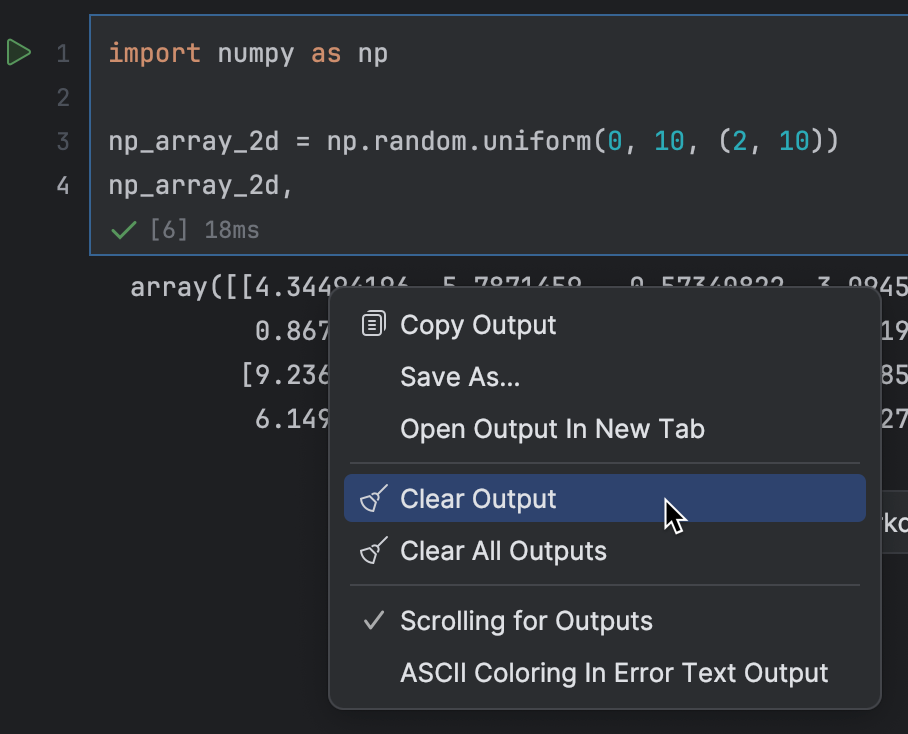Place cursor inside the import numpy line

(250, 52)
